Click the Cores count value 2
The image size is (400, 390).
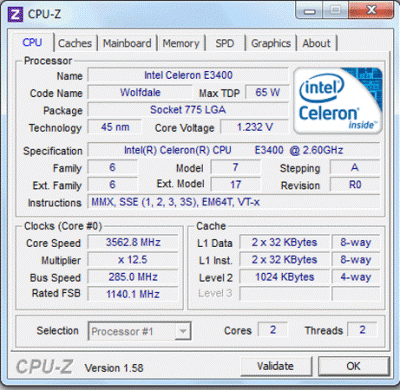273,330
